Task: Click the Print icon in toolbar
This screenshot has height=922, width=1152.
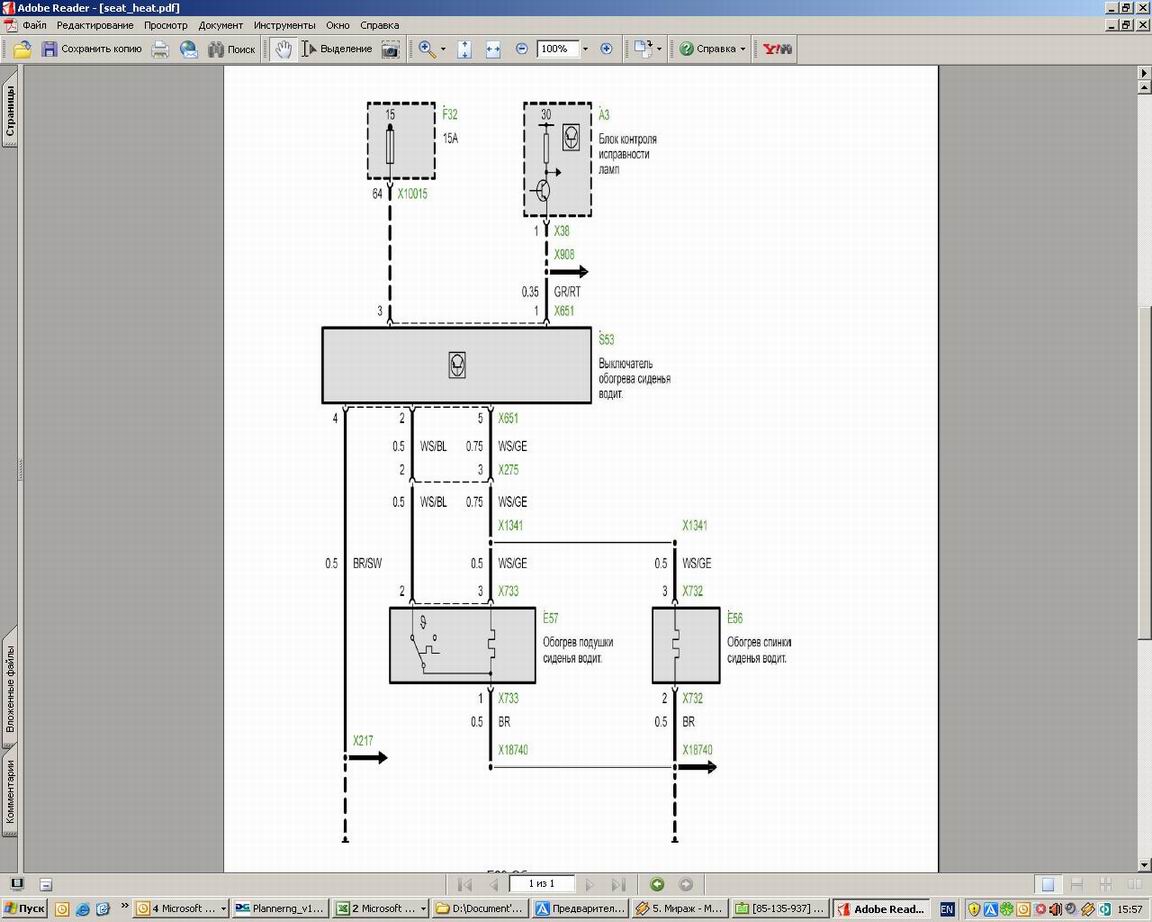Action: 160,49
